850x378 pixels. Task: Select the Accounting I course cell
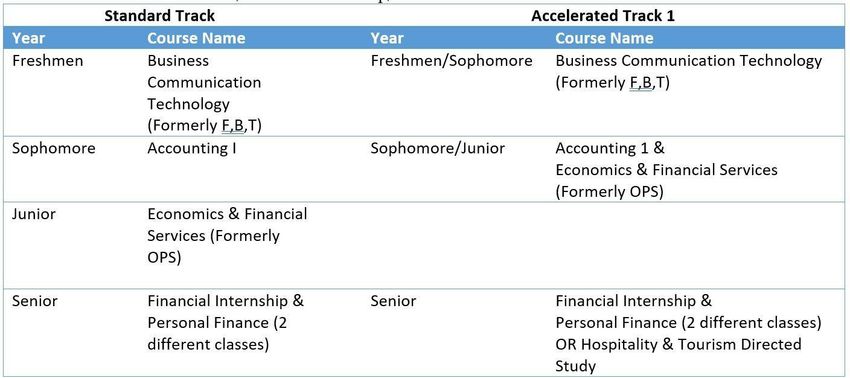(x=191, y=148)
